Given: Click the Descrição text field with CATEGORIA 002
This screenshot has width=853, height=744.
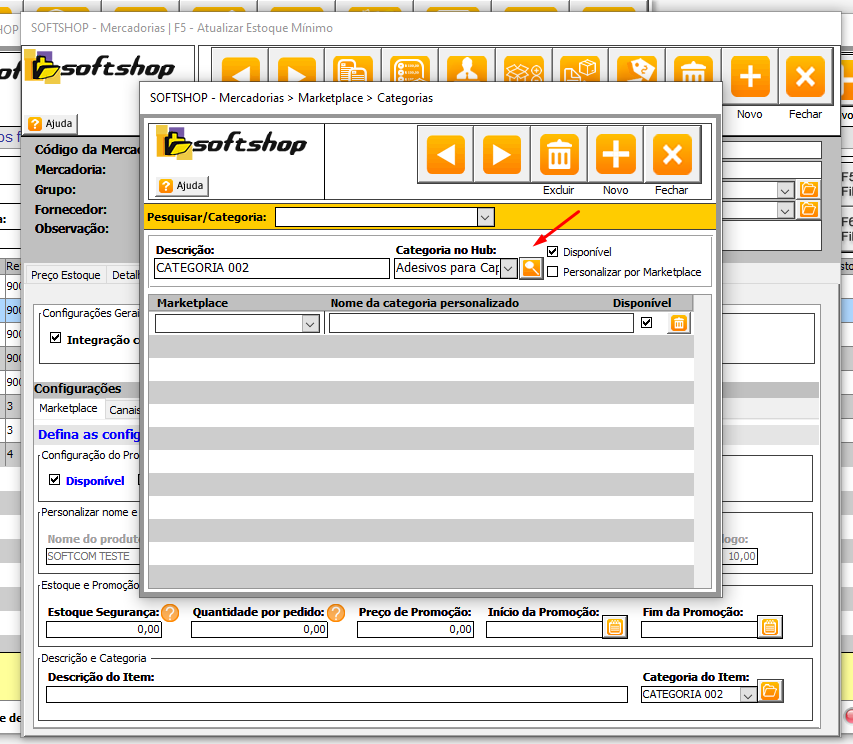Looking at the screenshot, I should [271, 268].
